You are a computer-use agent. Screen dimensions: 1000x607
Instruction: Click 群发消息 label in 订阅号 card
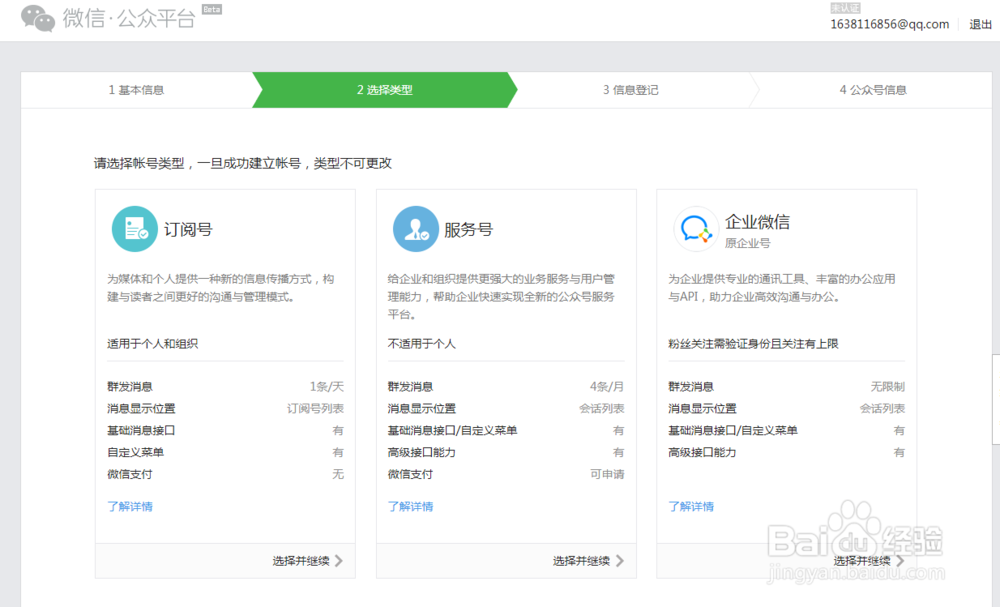tap(130, 386)
